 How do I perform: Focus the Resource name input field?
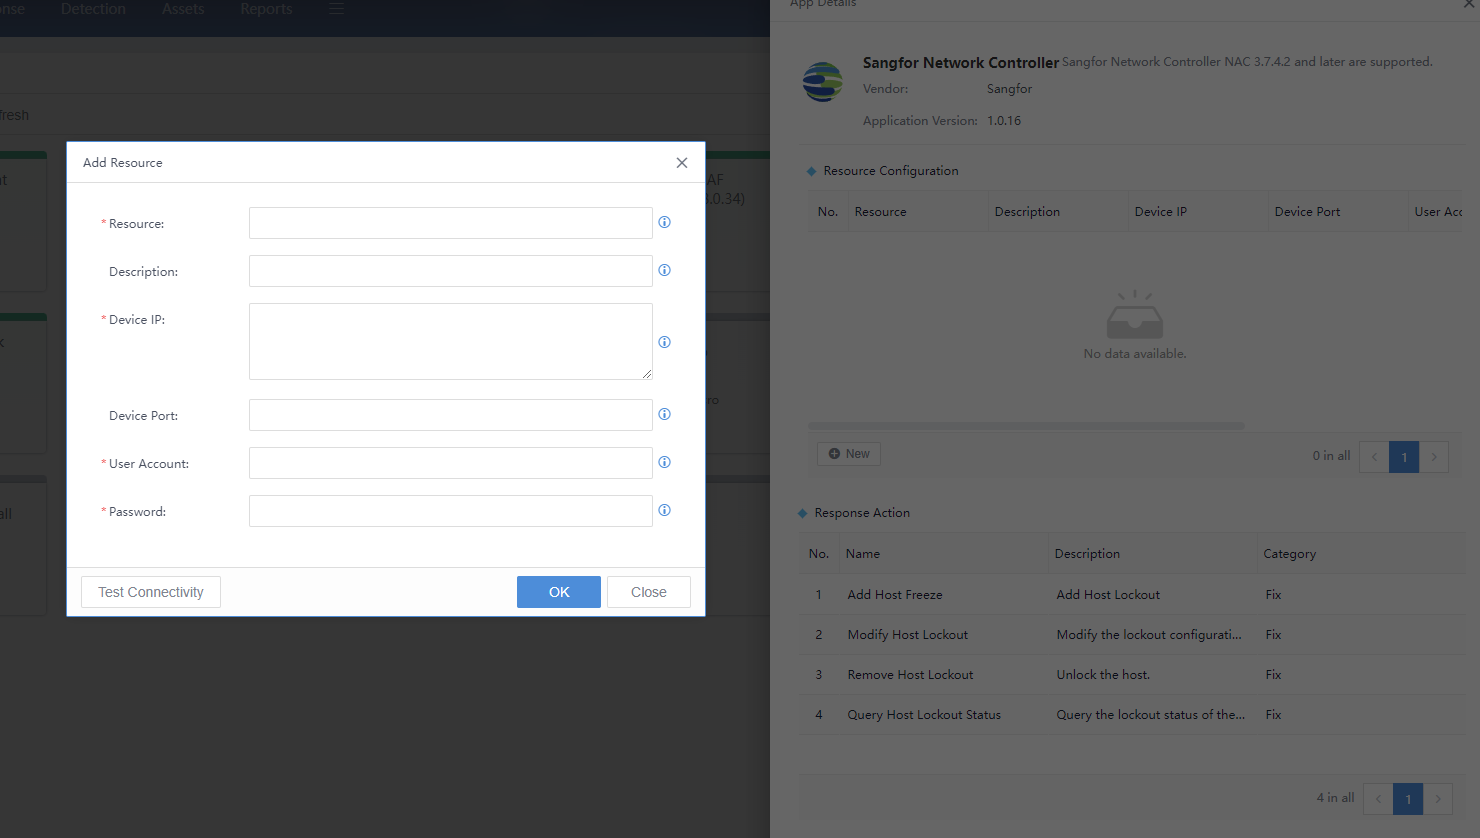(450, 223)
